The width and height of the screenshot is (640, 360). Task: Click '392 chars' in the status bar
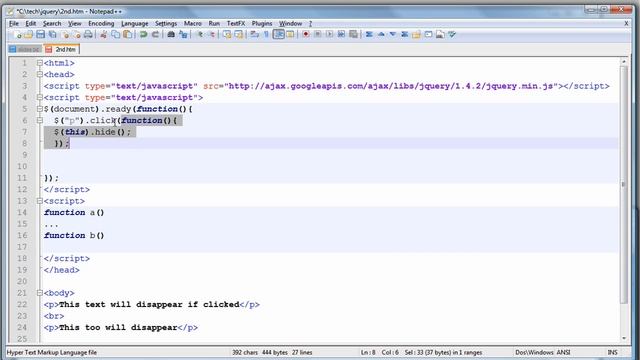coord(245,352)
